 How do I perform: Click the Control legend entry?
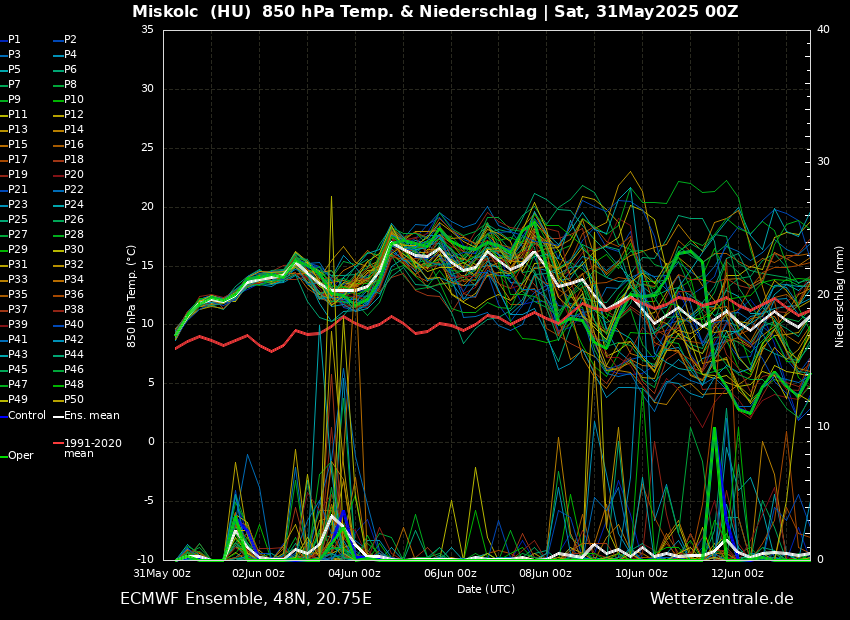pos(27,415)
